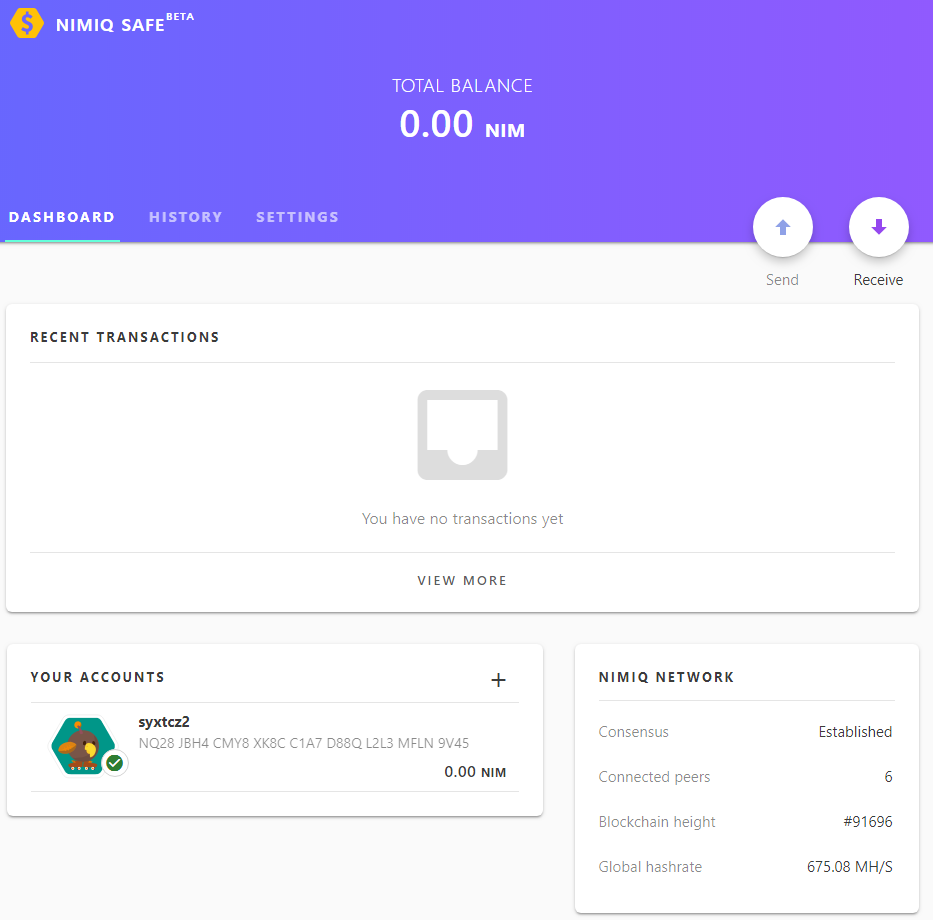
Task: Click the Consensus label
Action: 634,732
